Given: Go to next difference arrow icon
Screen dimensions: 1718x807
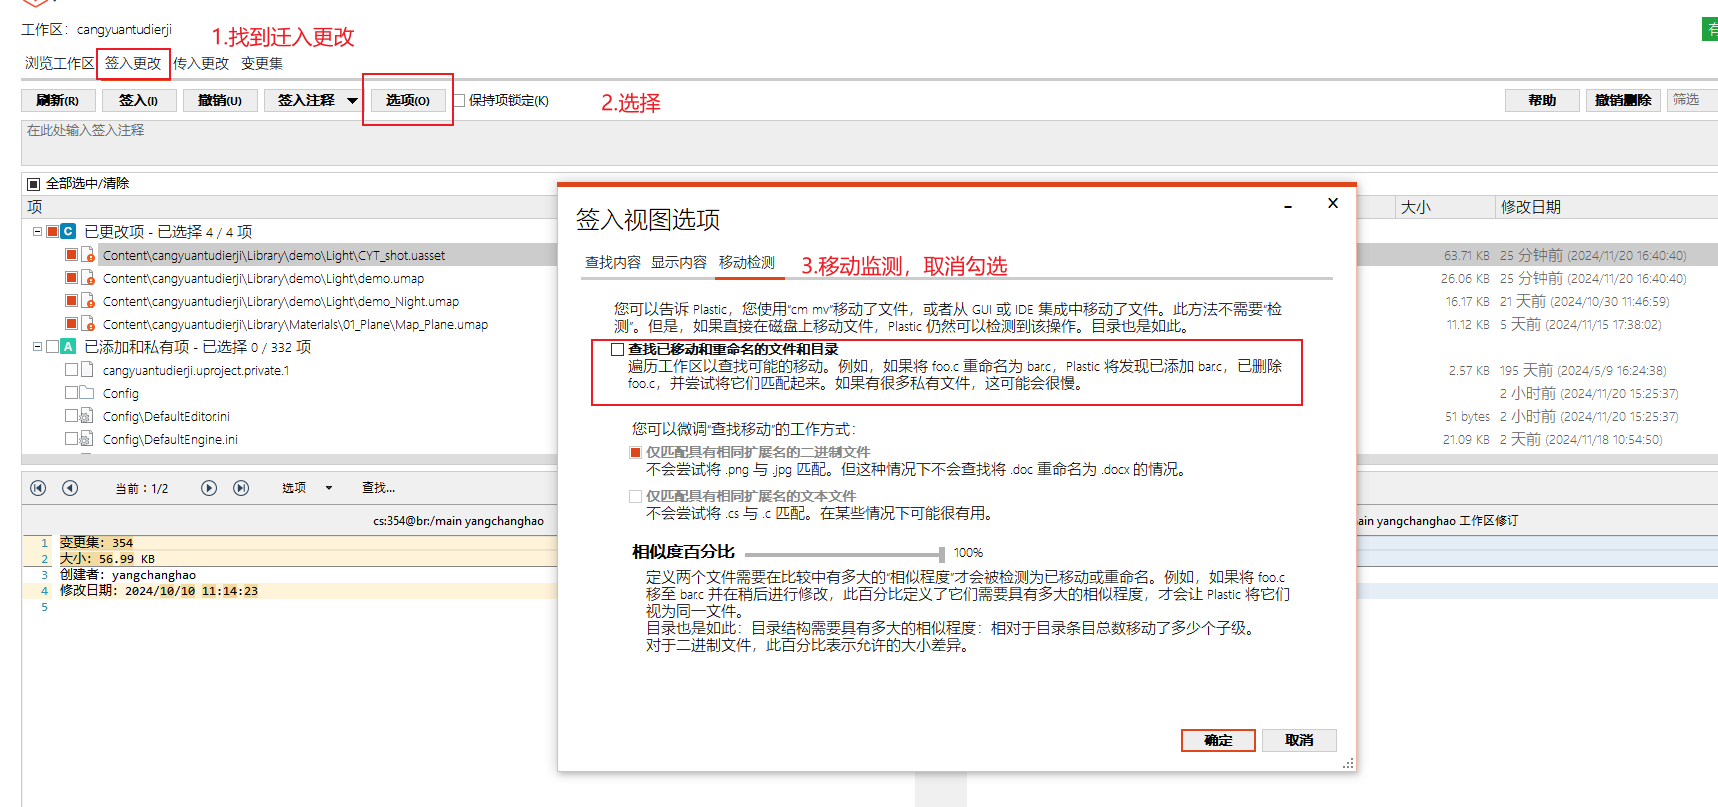Looking at the screenshot, I should pyautogui.click(x=209, y=488).
